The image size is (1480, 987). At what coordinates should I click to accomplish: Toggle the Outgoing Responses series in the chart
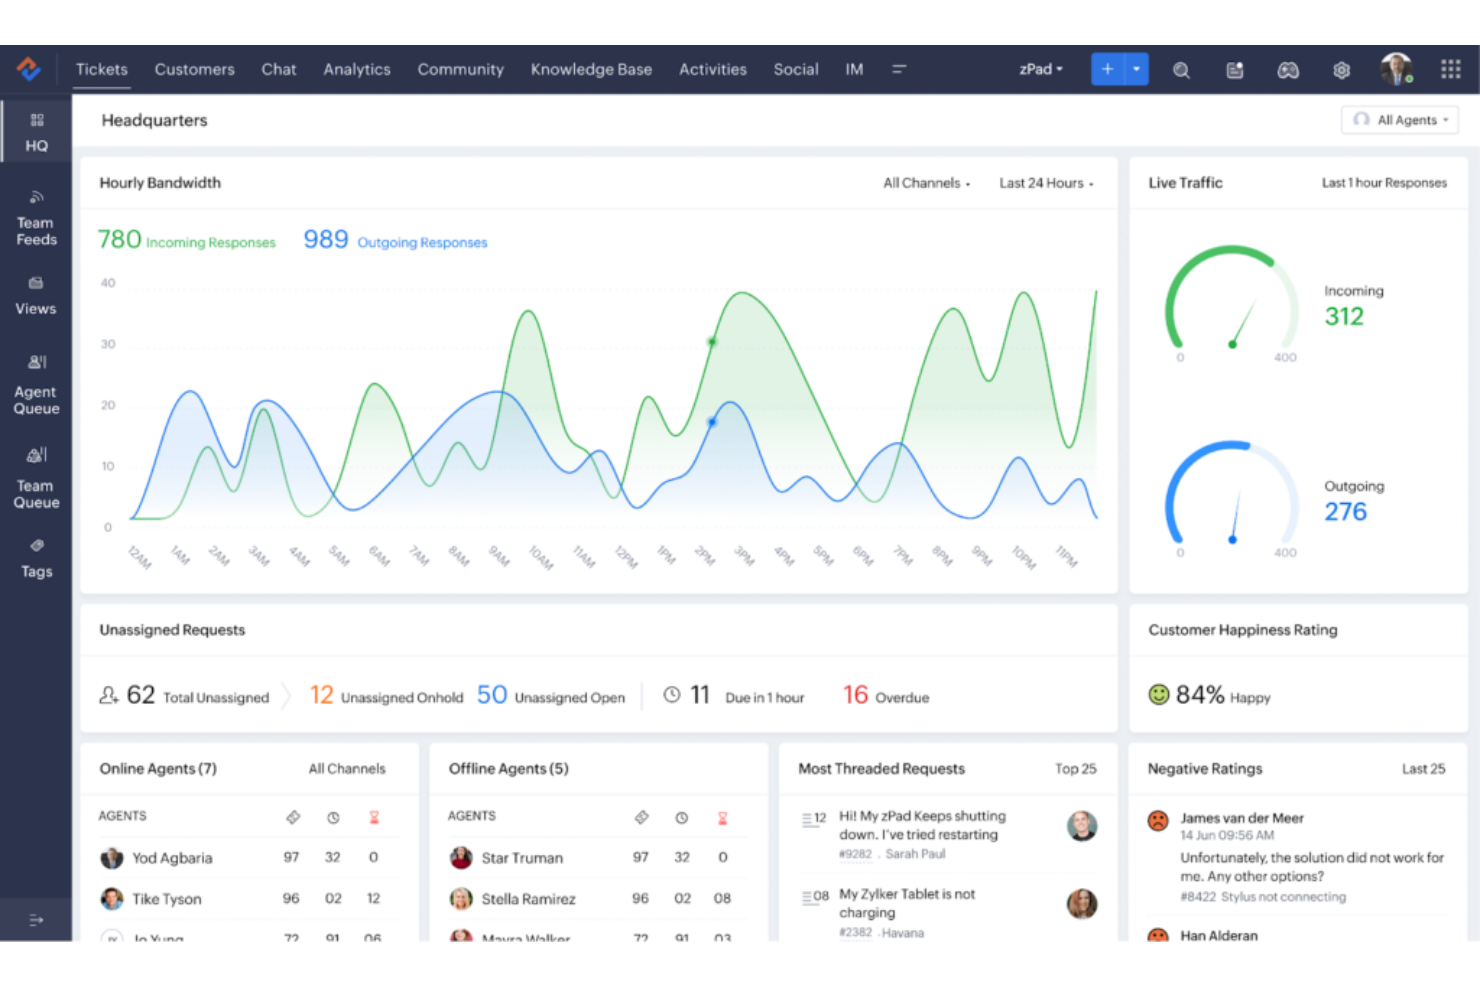point(394,240)
